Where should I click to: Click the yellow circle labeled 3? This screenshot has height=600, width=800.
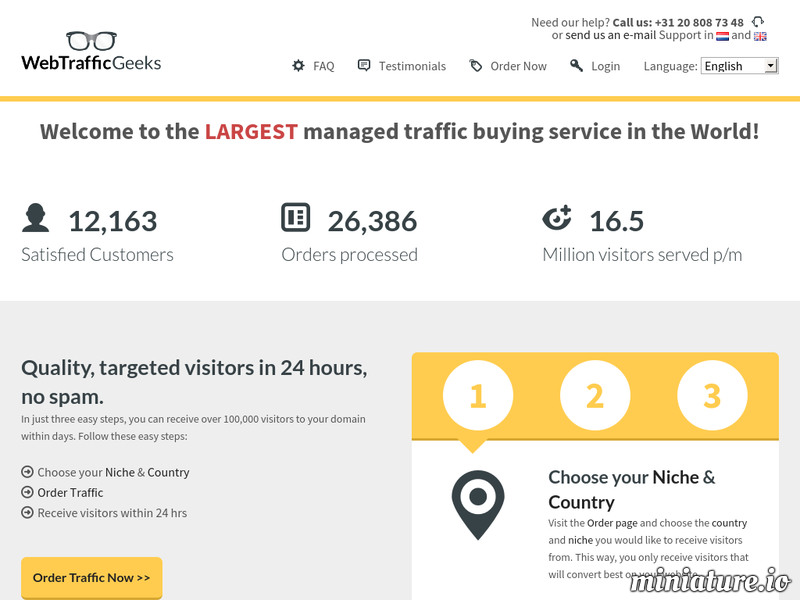[713, 395]
